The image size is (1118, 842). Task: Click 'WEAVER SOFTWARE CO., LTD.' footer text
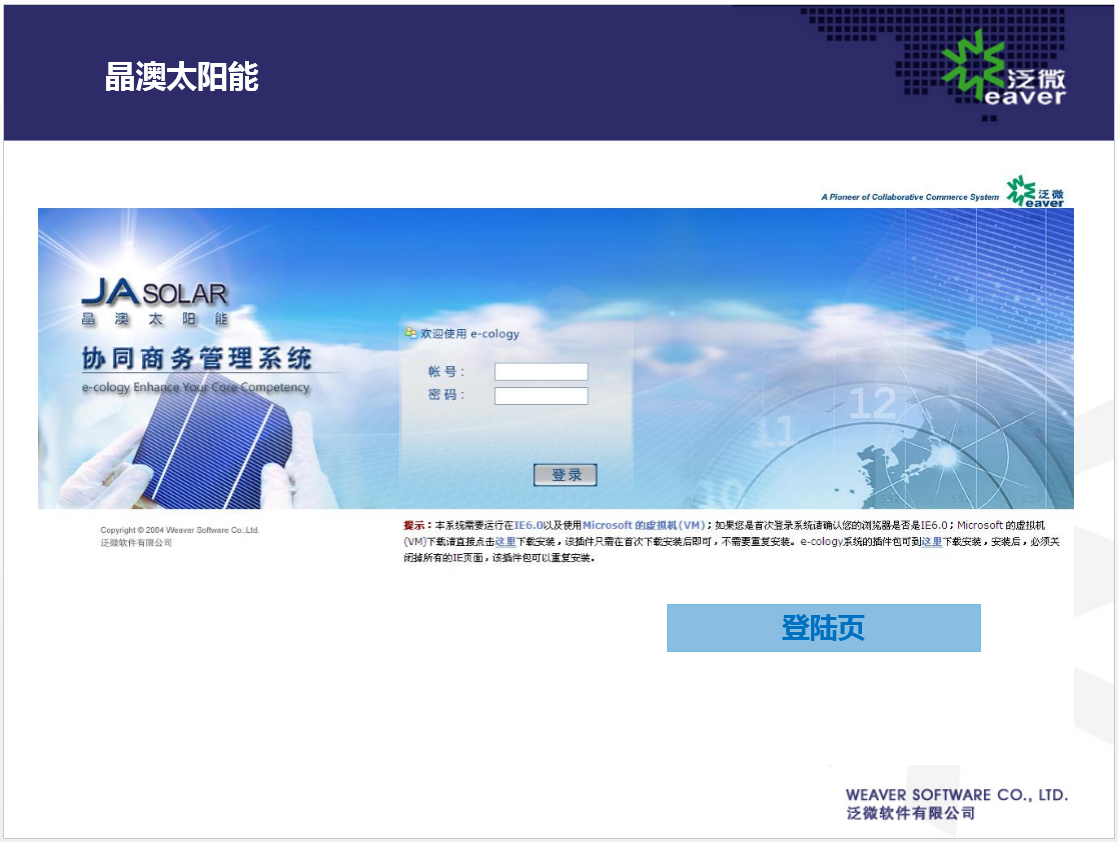957,795
